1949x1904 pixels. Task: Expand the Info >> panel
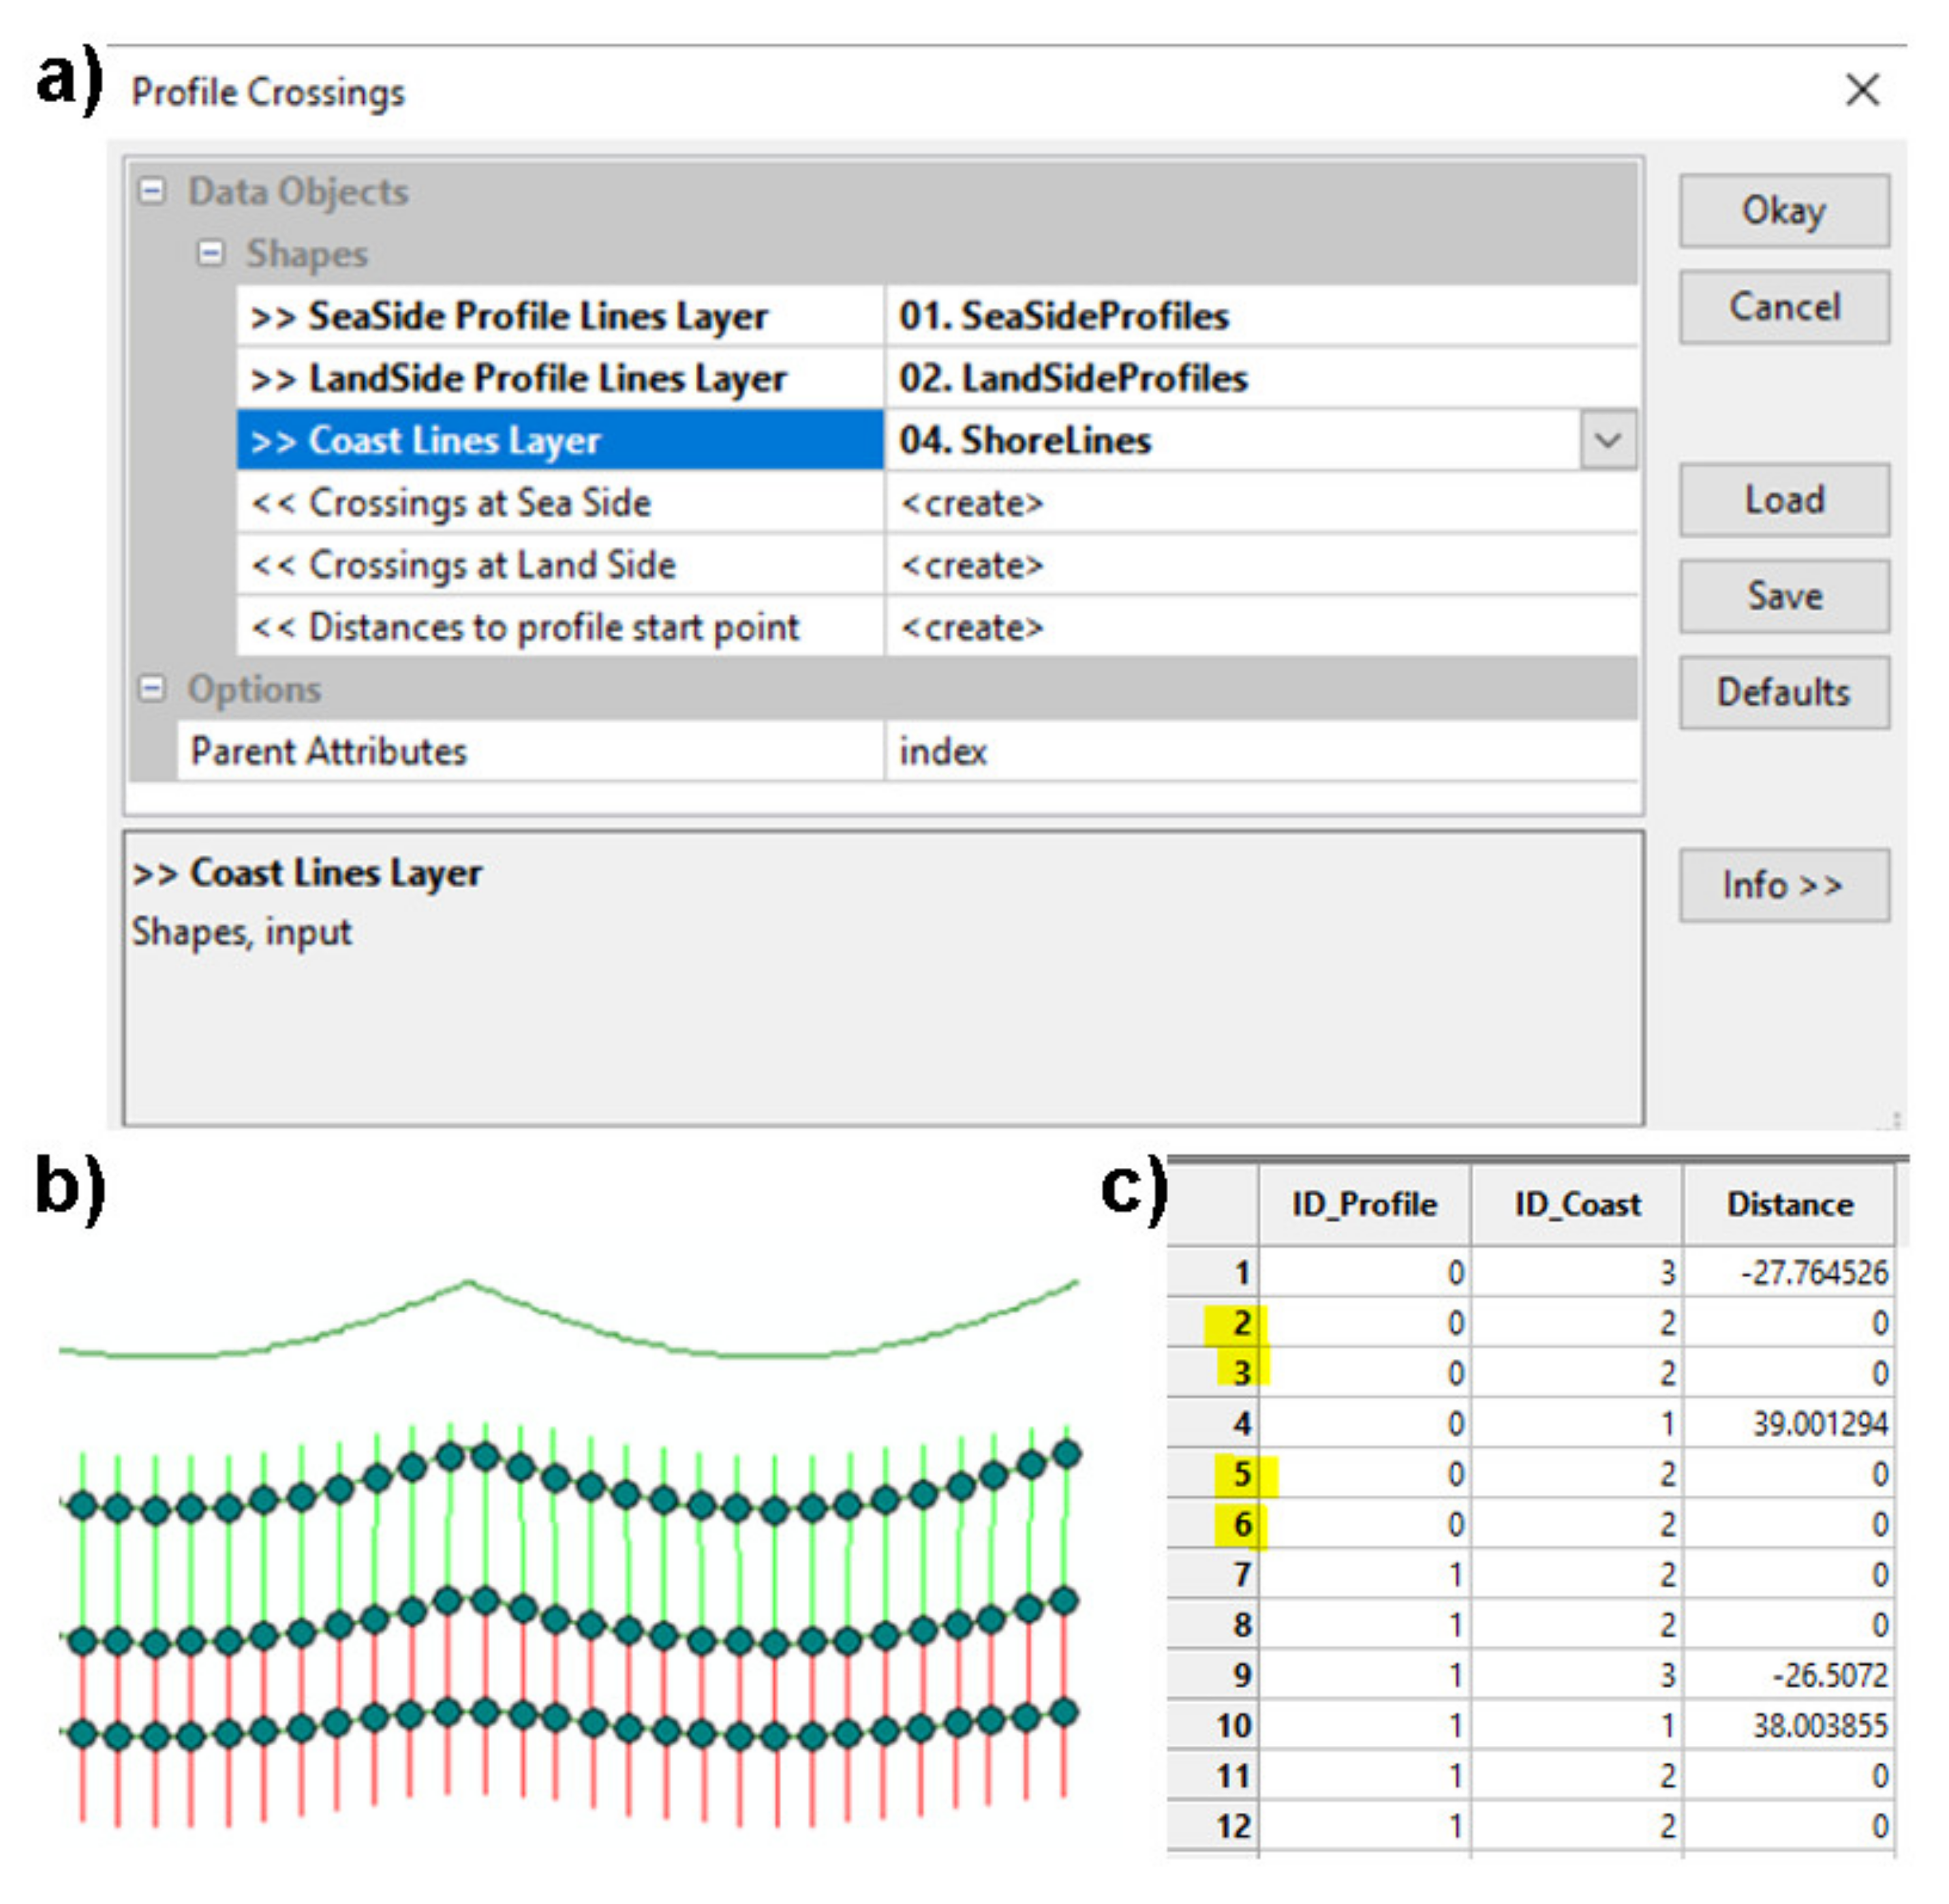click(1783, 885)
